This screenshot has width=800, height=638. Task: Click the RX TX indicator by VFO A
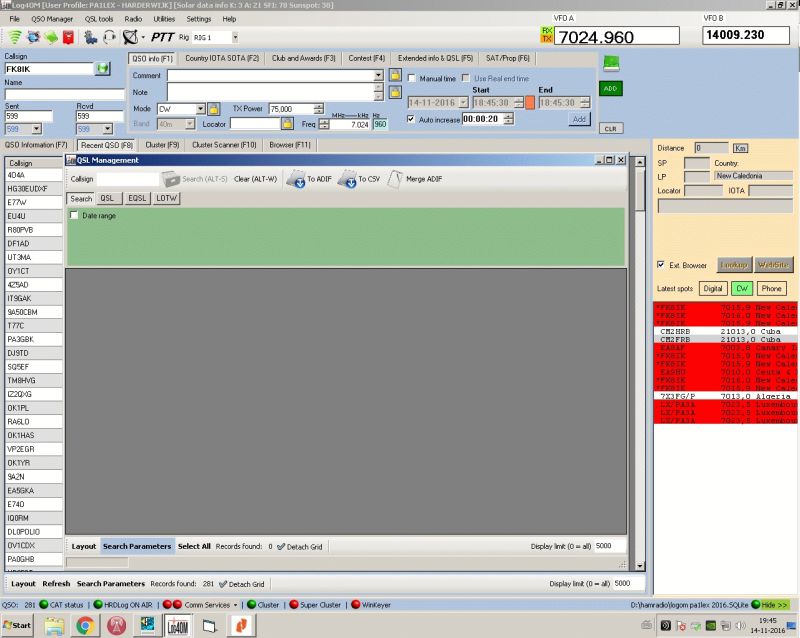pyautogui.click(x=546, y=35)
